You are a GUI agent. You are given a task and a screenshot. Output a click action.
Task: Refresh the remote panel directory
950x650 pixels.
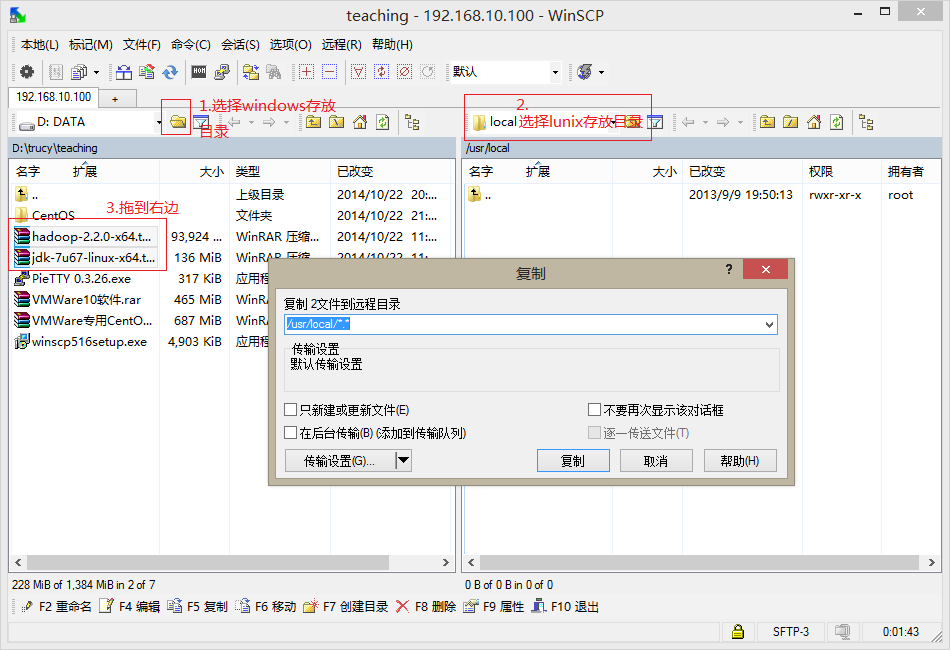tap(837, 122)
